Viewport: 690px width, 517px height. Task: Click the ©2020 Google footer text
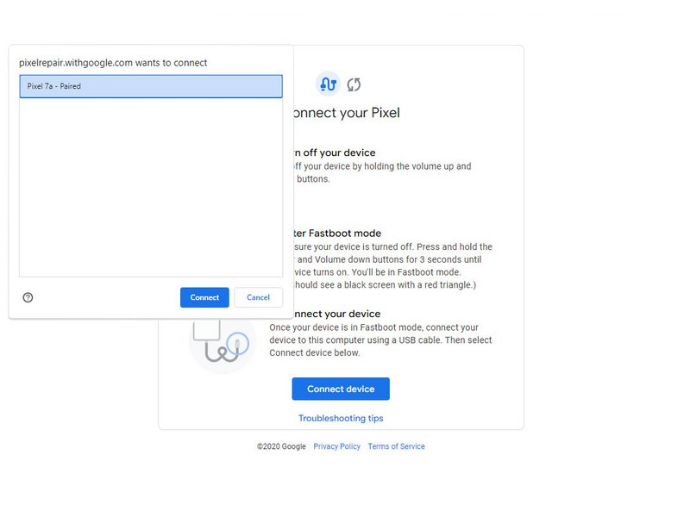pyautogui.click(x=281, y=447)
